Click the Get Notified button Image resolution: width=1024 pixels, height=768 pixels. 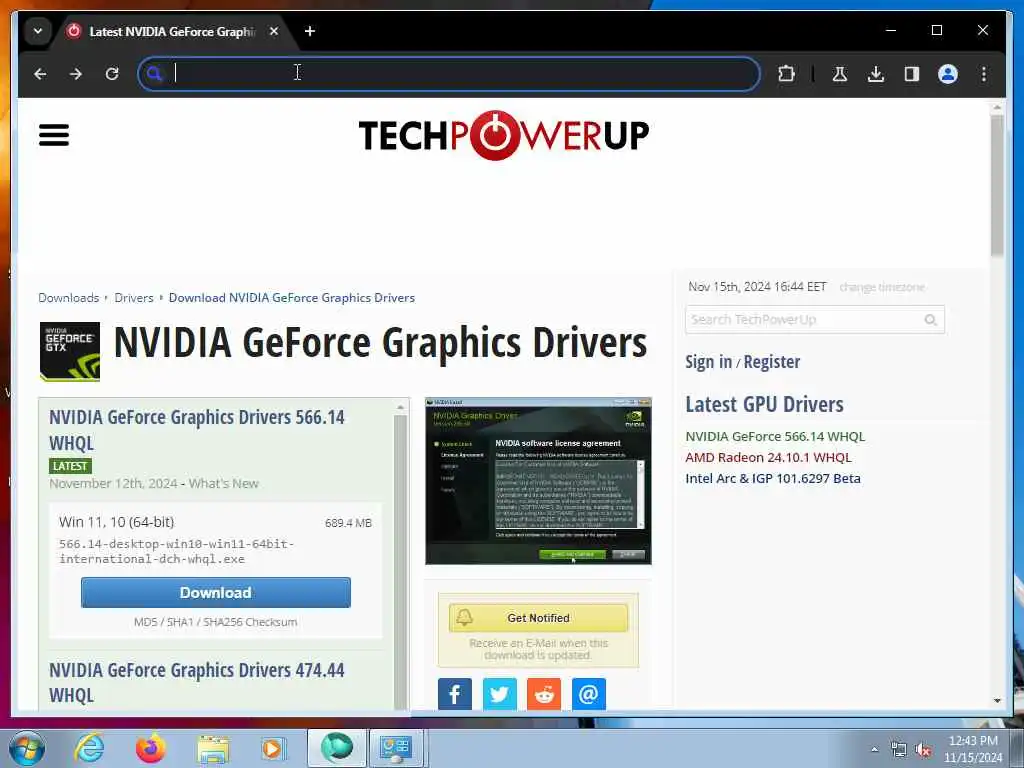point(538,618)
